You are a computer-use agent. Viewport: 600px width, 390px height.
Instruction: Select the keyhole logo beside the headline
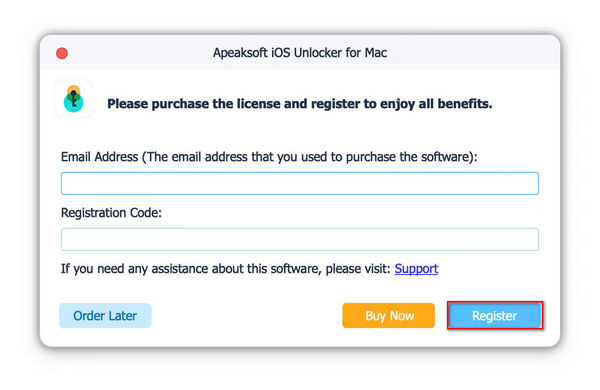point(73,99)
